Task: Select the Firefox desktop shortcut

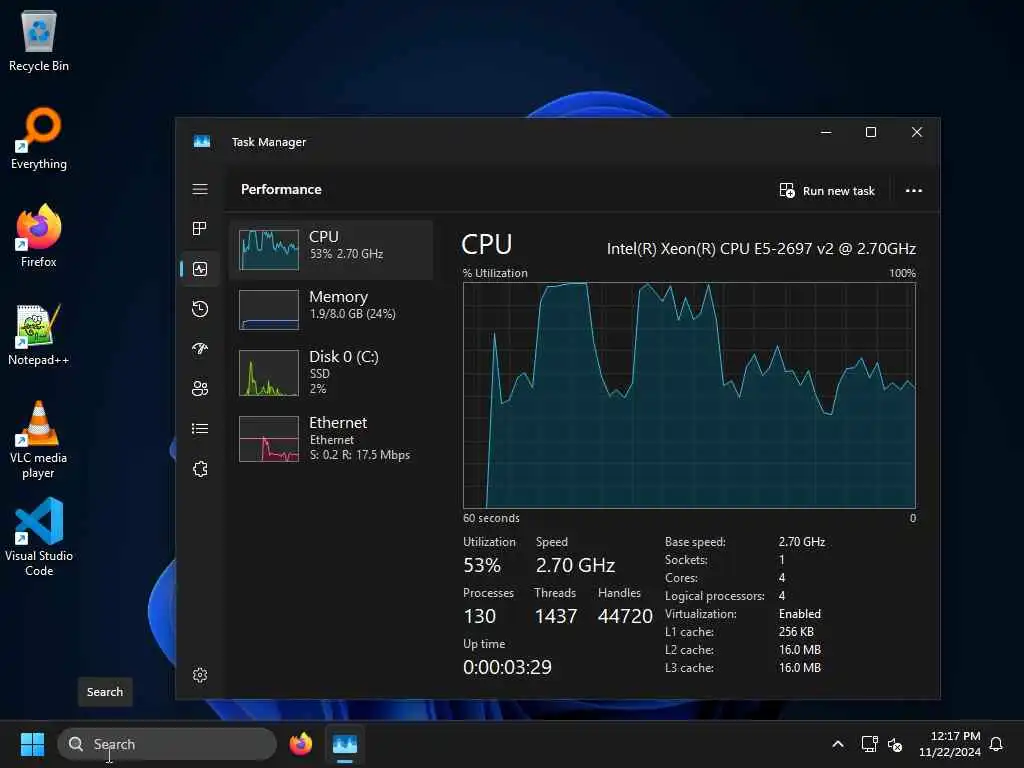Action: pos(39,235)
